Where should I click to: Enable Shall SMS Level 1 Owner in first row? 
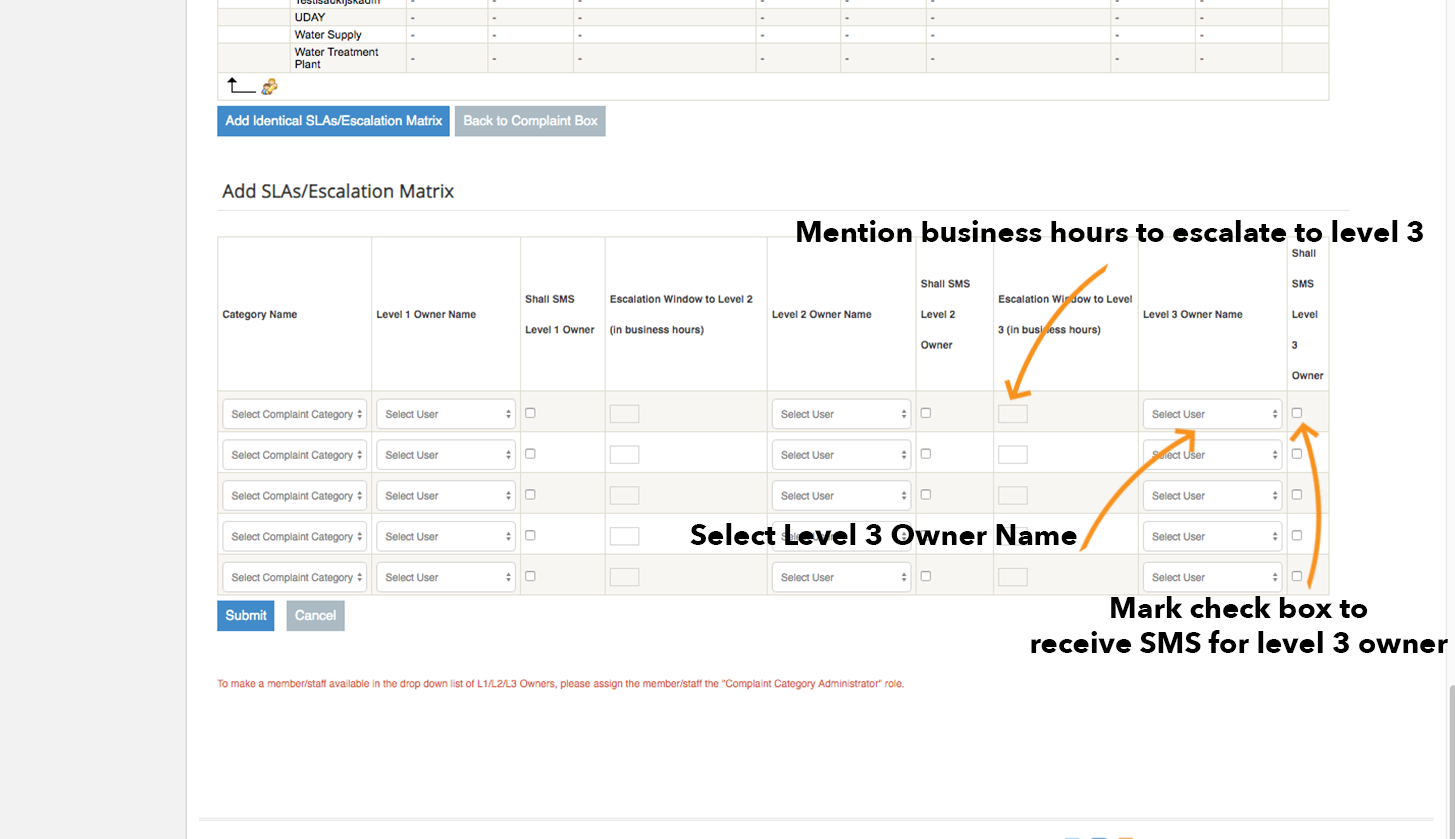530,412
